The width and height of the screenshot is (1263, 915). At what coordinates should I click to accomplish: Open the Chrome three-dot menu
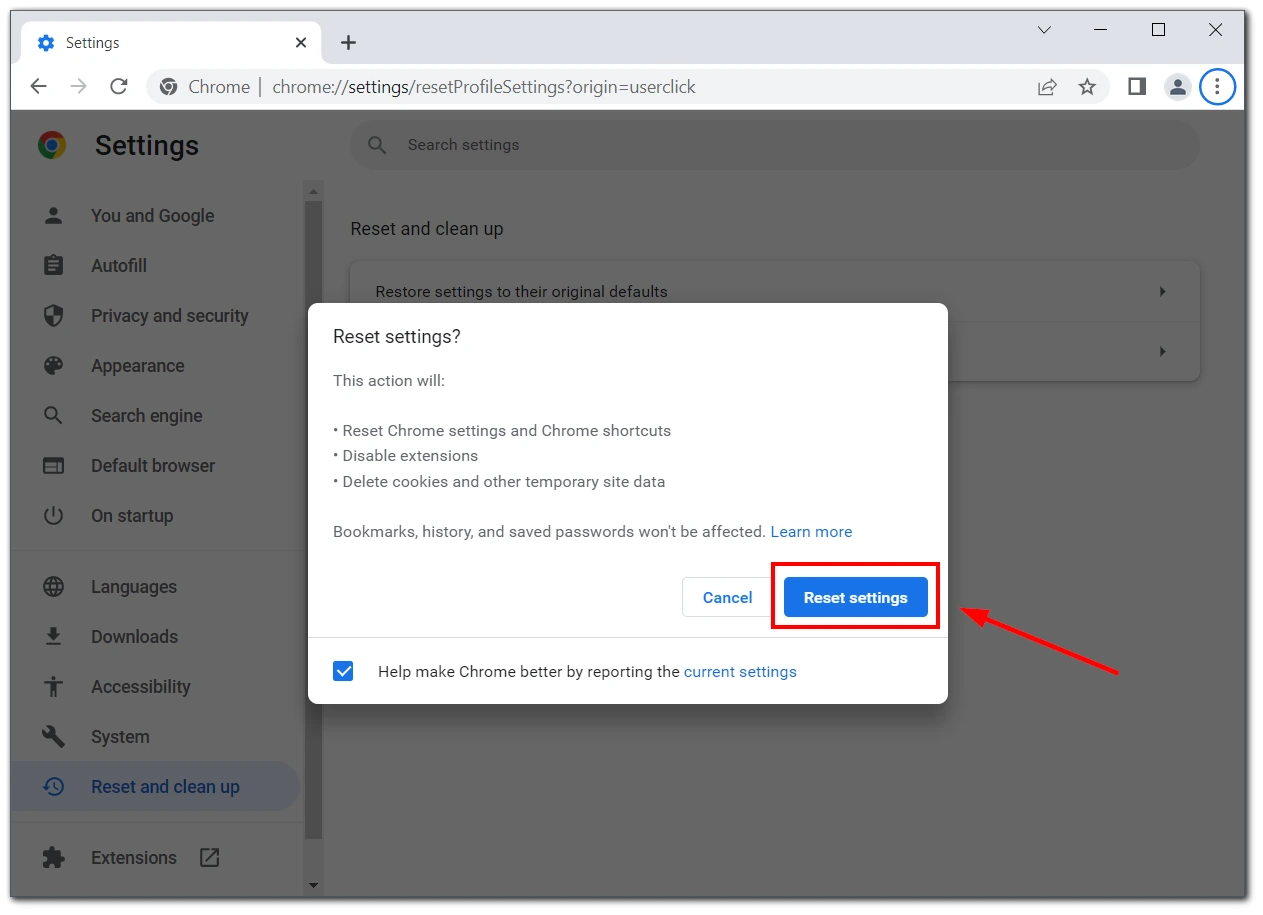(x=1217, y=87)
